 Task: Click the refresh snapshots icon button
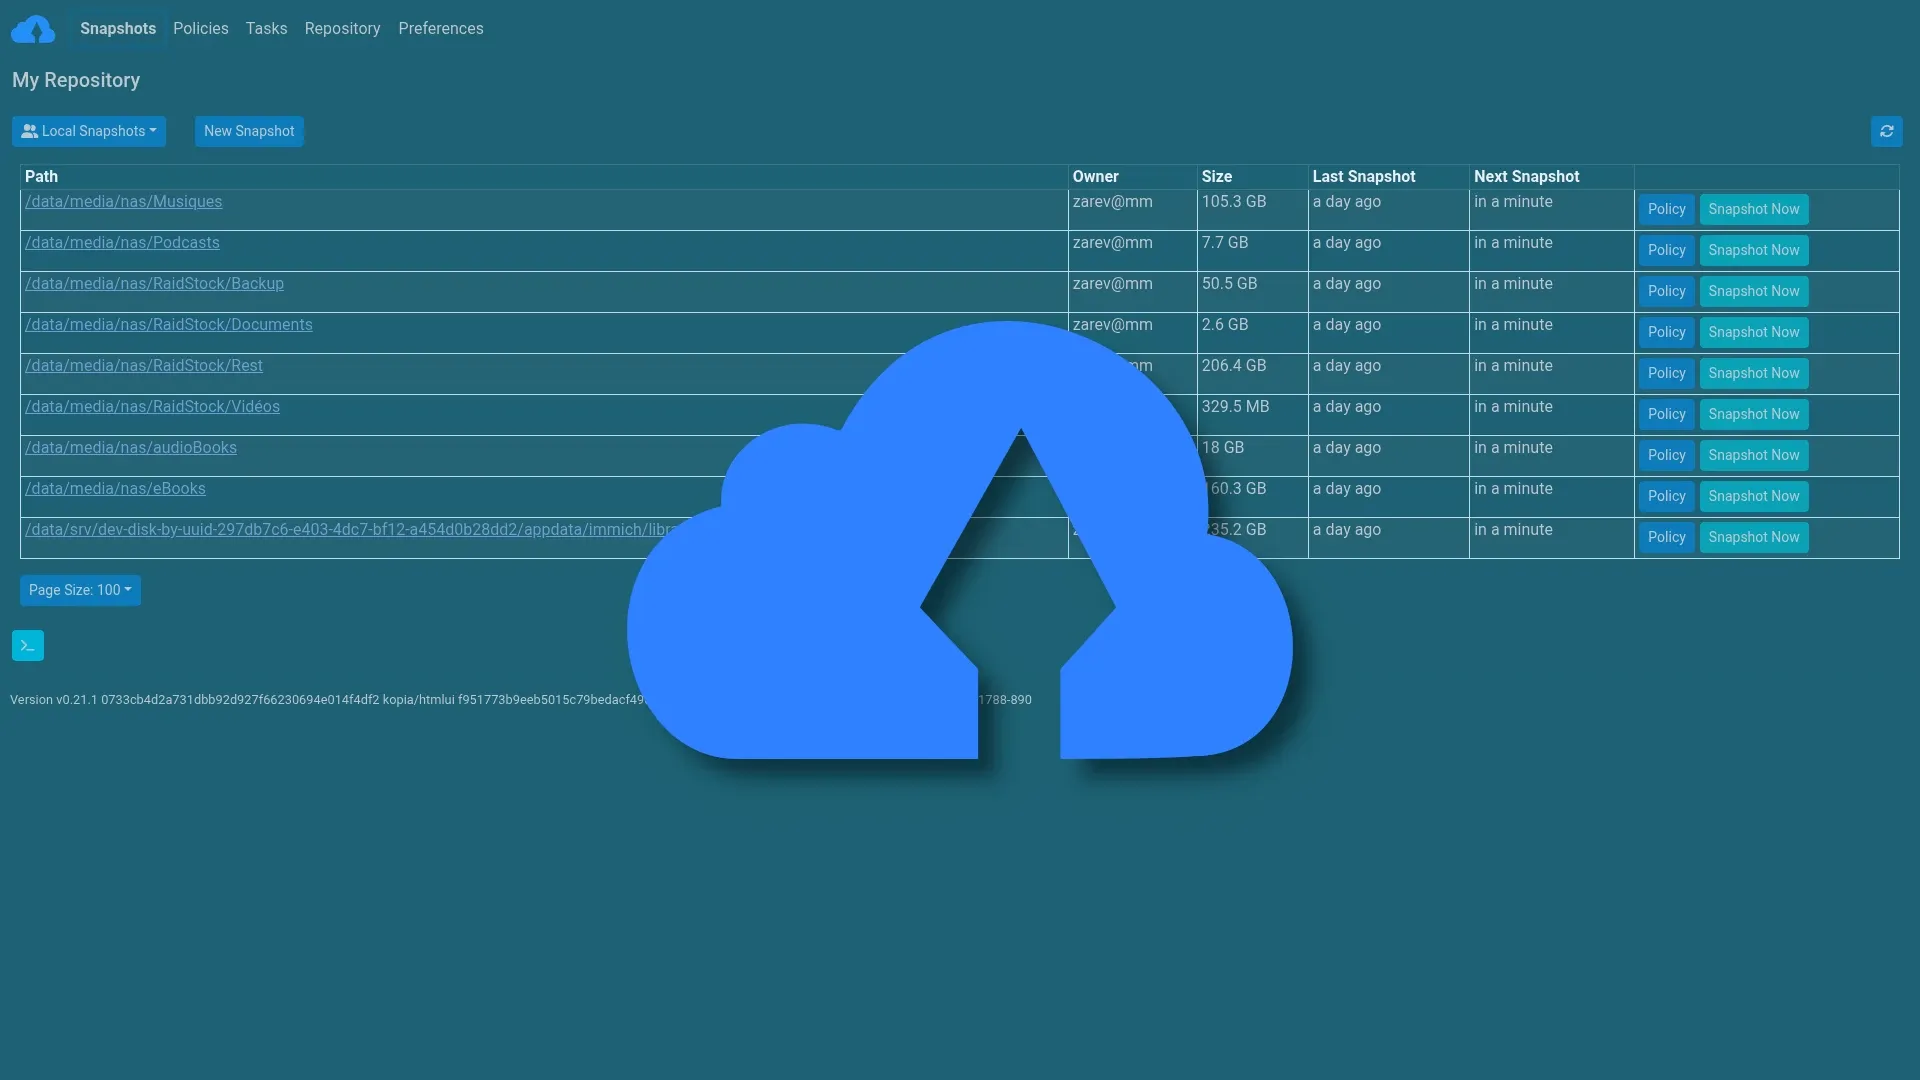tap(1886, 131)
